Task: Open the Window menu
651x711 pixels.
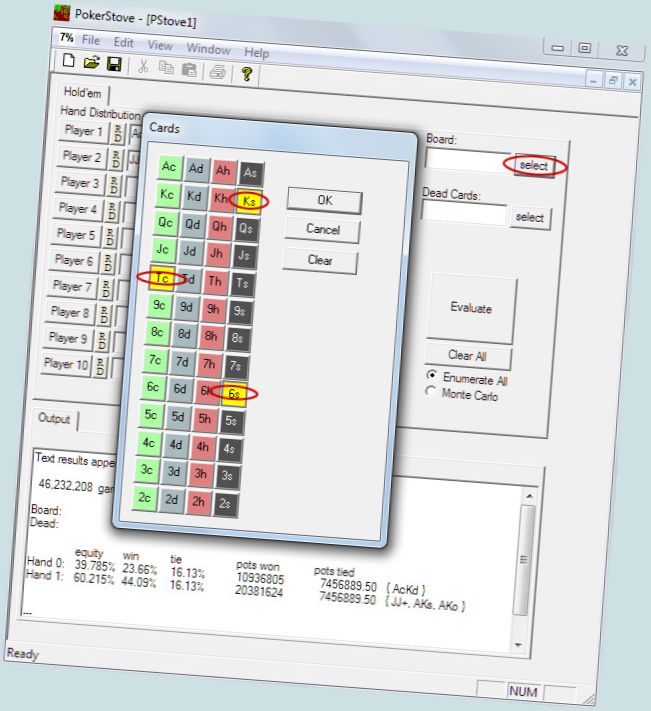Action: point(208,49)
